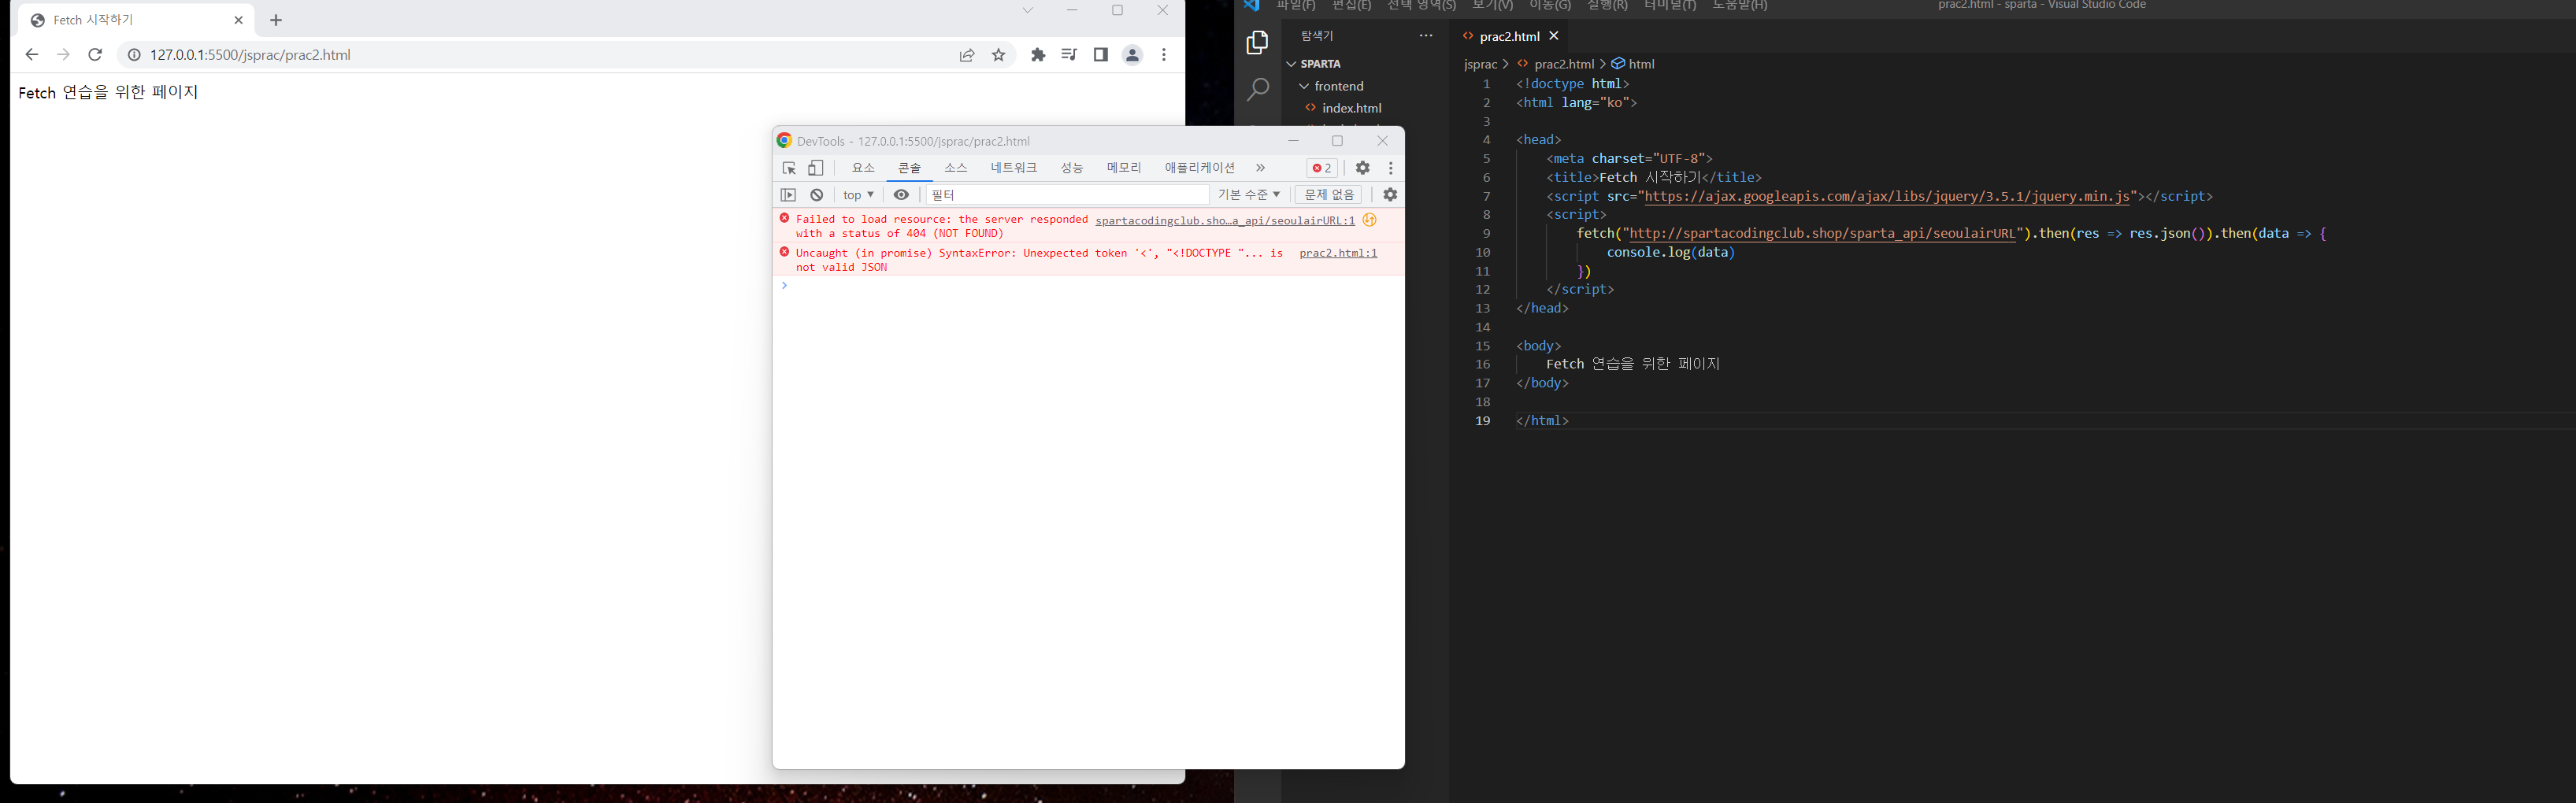Open the Chrome profile avatar menu
2576x803 pixels.
(1132, 55)
